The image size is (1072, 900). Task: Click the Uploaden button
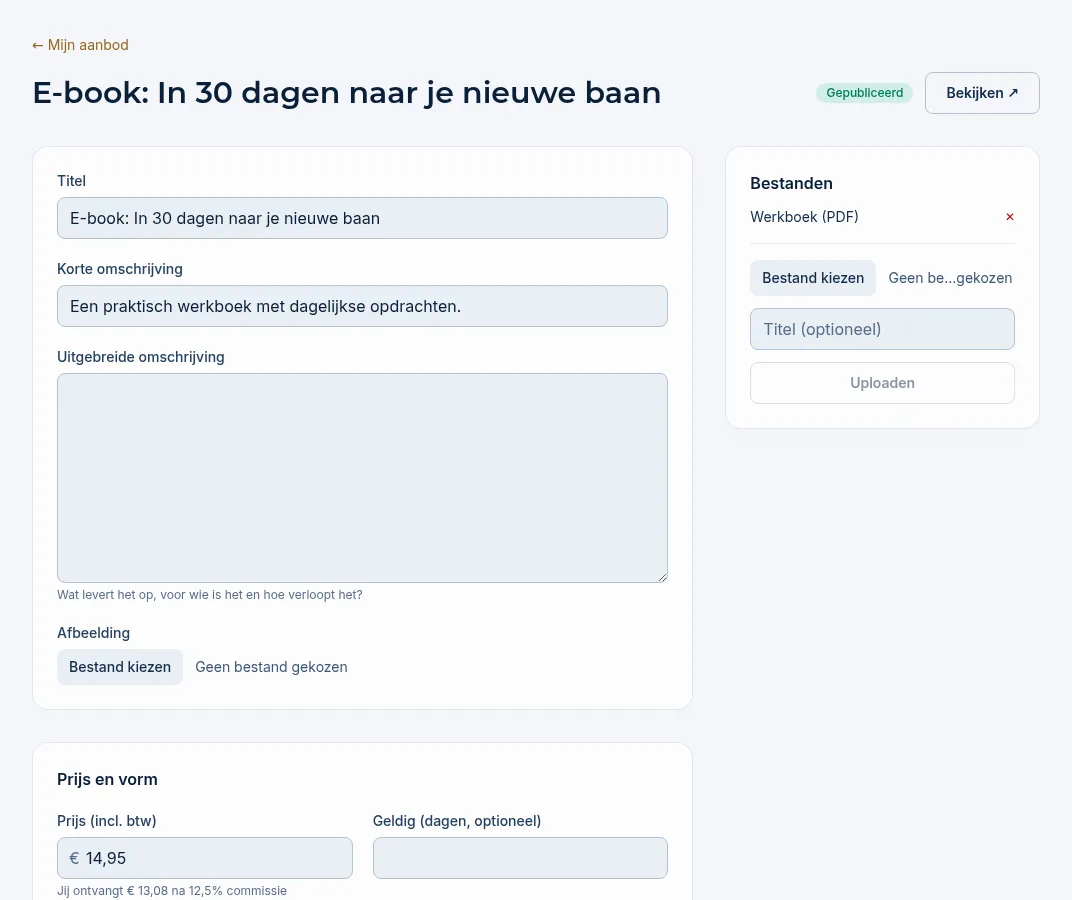click(882, 383)
